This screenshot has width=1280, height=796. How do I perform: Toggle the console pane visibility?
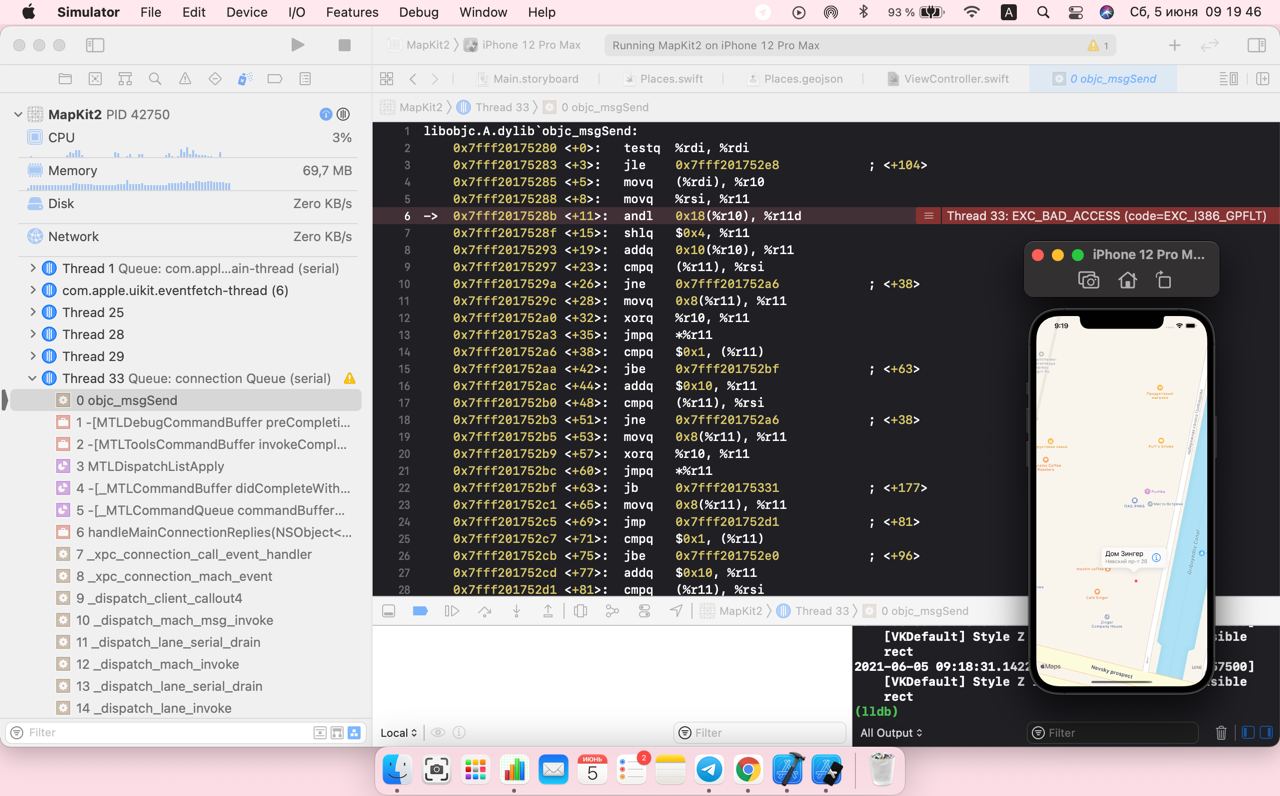click(1266, 733)
